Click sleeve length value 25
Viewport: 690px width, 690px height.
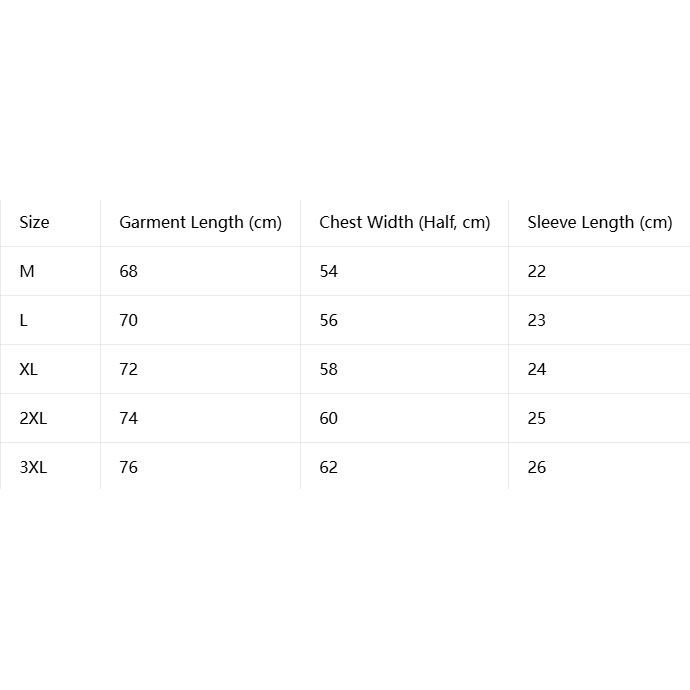pyautogui.click(x=537, y=418)
